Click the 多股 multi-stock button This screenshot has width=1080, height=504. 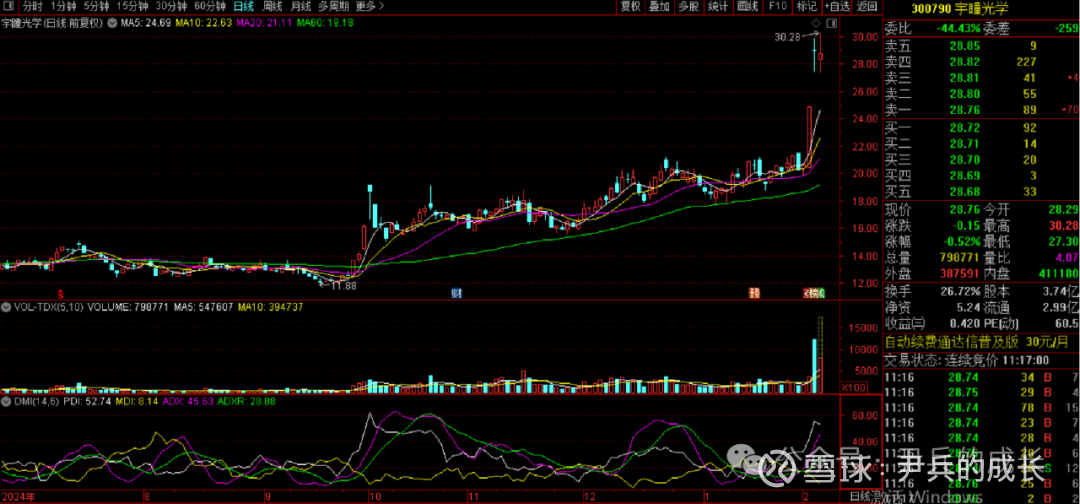(688, 7)
